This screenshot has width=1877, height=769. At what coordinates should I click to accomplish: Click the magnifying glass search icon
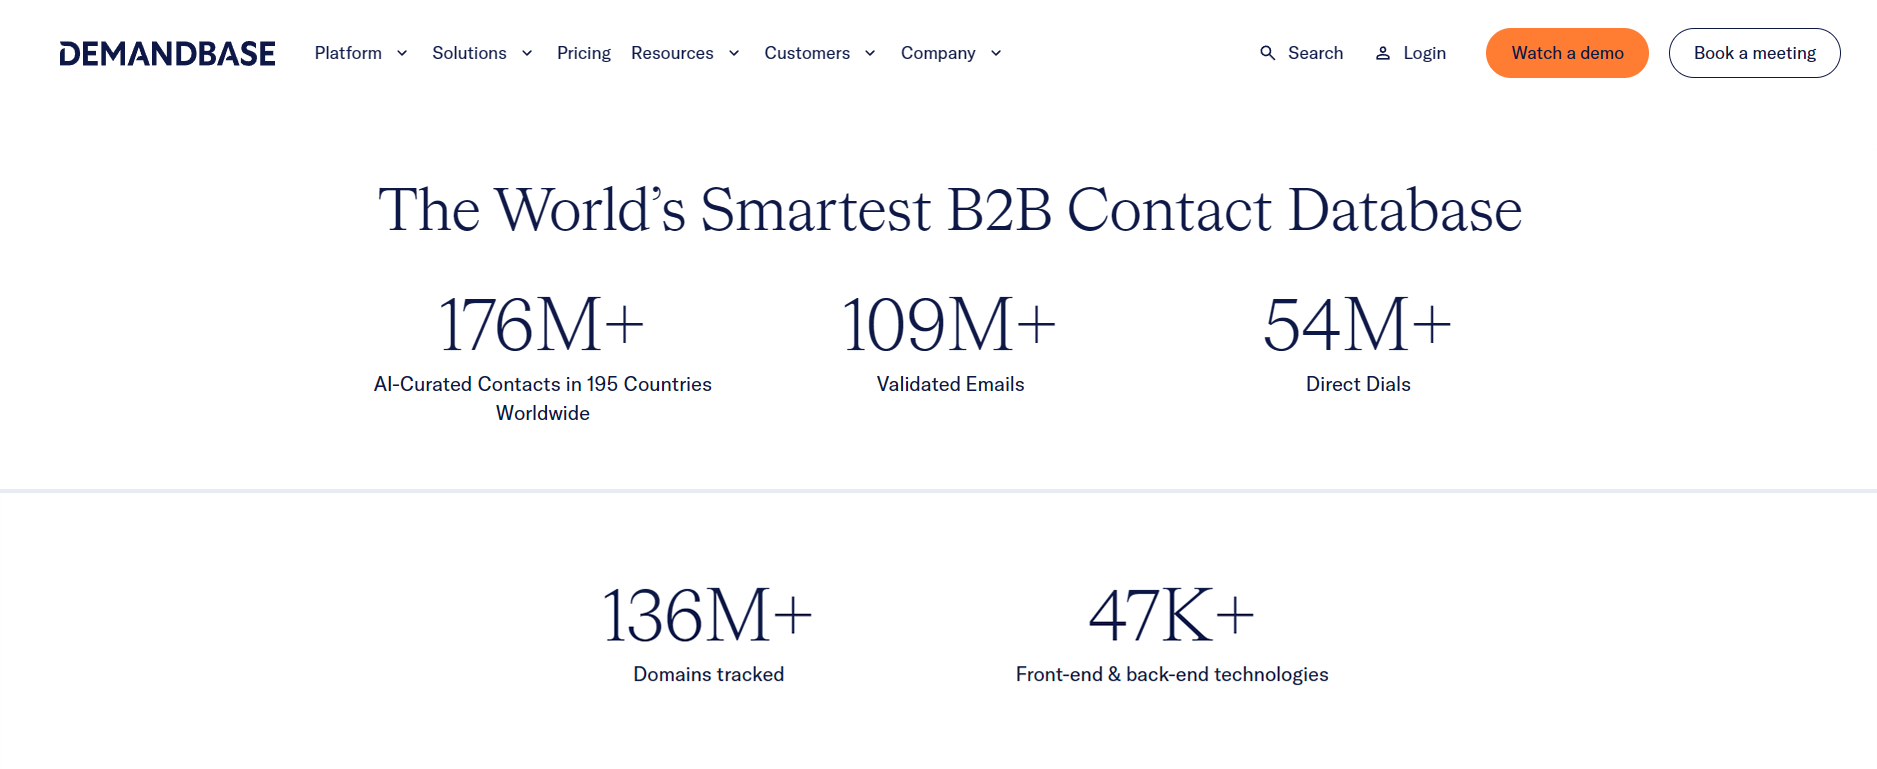[x=1267, y=53]
